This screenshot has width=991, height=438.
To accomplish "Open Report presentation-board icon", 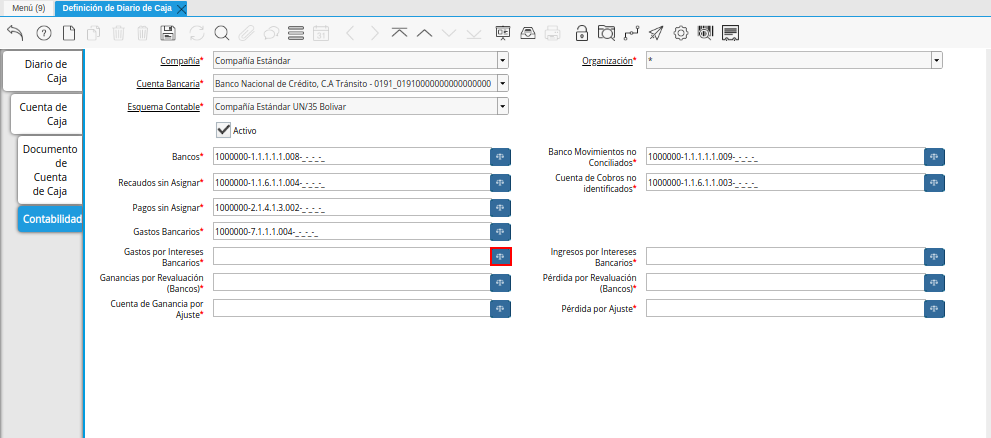I will pos(502,33).
